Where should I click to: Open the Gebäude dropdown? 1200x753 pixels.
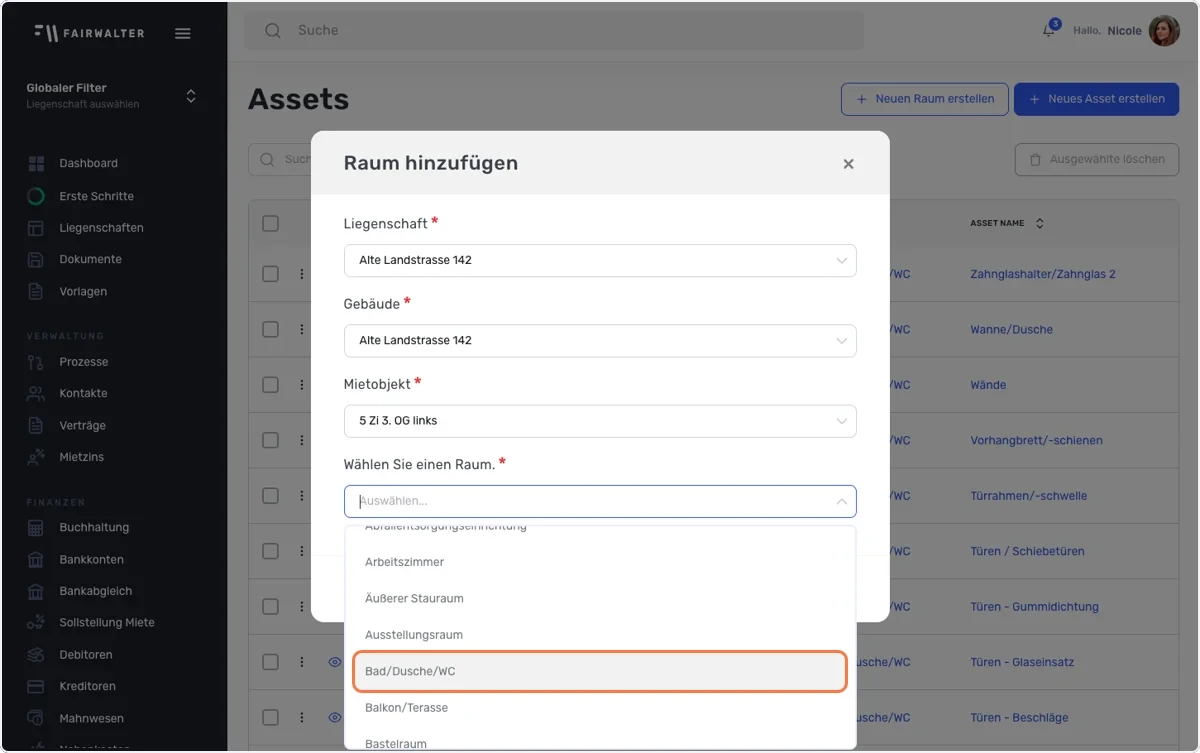(600, 340)
